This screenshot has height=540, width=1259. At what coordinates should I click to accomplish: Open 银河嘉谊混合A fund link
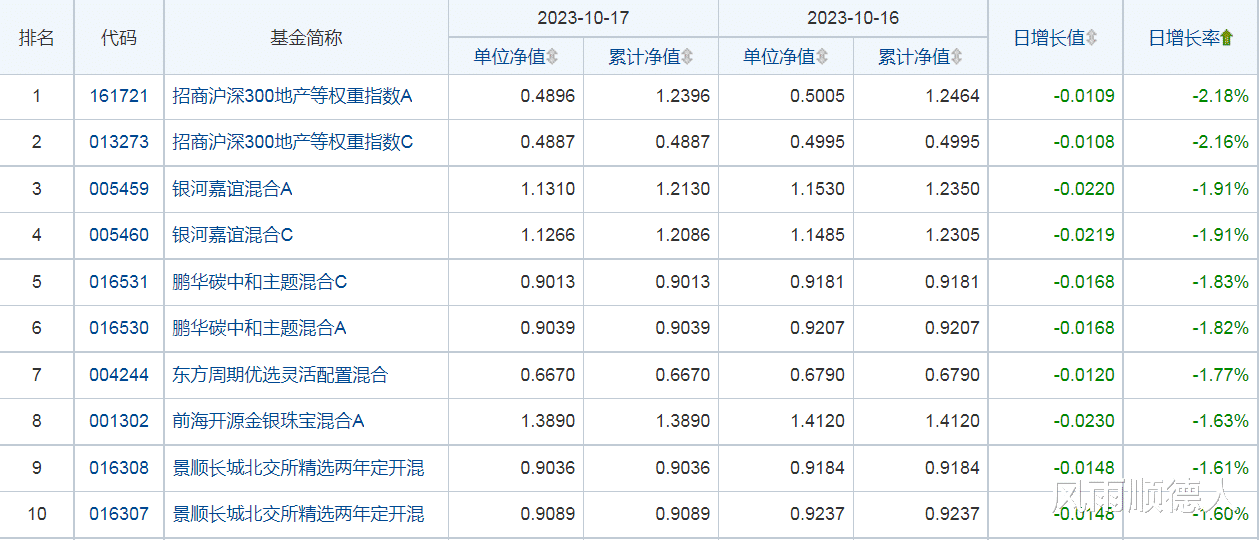(233, 189)
